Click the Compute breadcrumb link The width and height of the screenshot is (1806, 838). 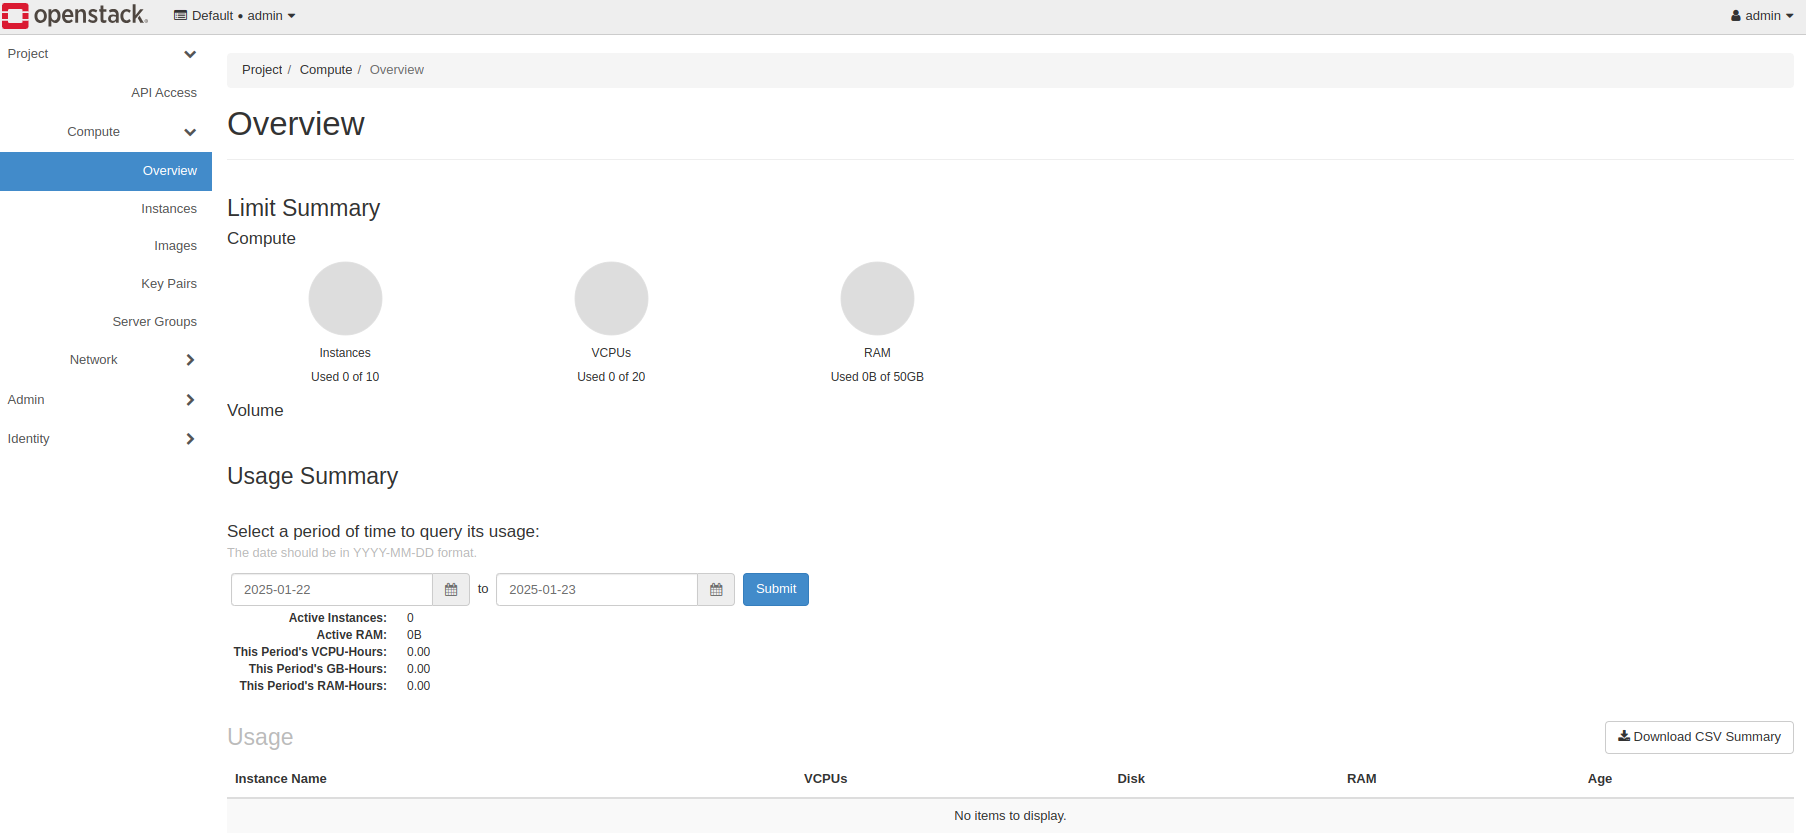pos(325,70)
